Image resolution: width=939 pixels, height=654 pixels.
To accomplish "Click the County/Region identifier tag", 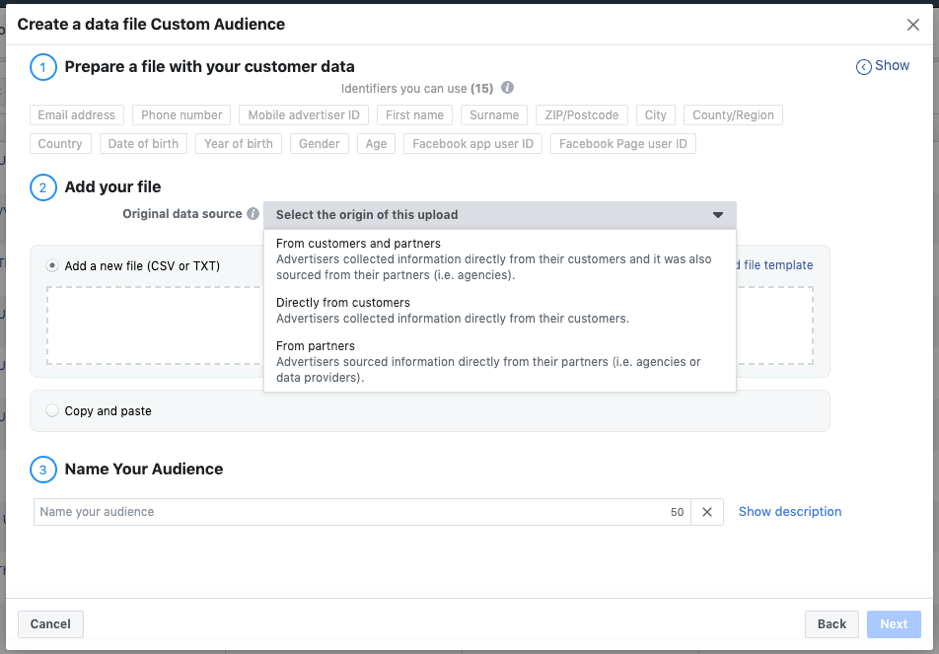I will (x=733, y=115).
